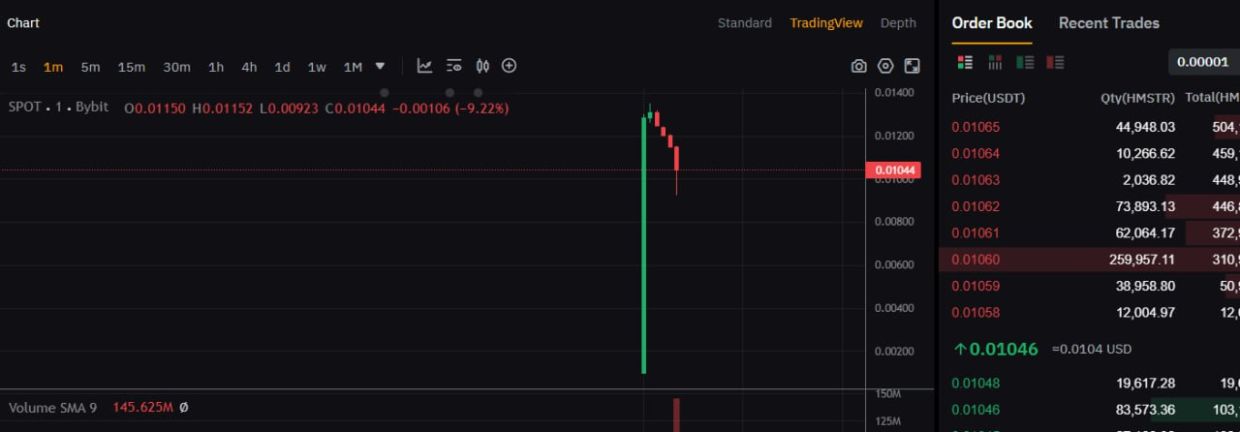The width and height of the screenshot is (1240, 432).
Task: Switch to the Recent Trades tab
Action: pos(1109,22)
